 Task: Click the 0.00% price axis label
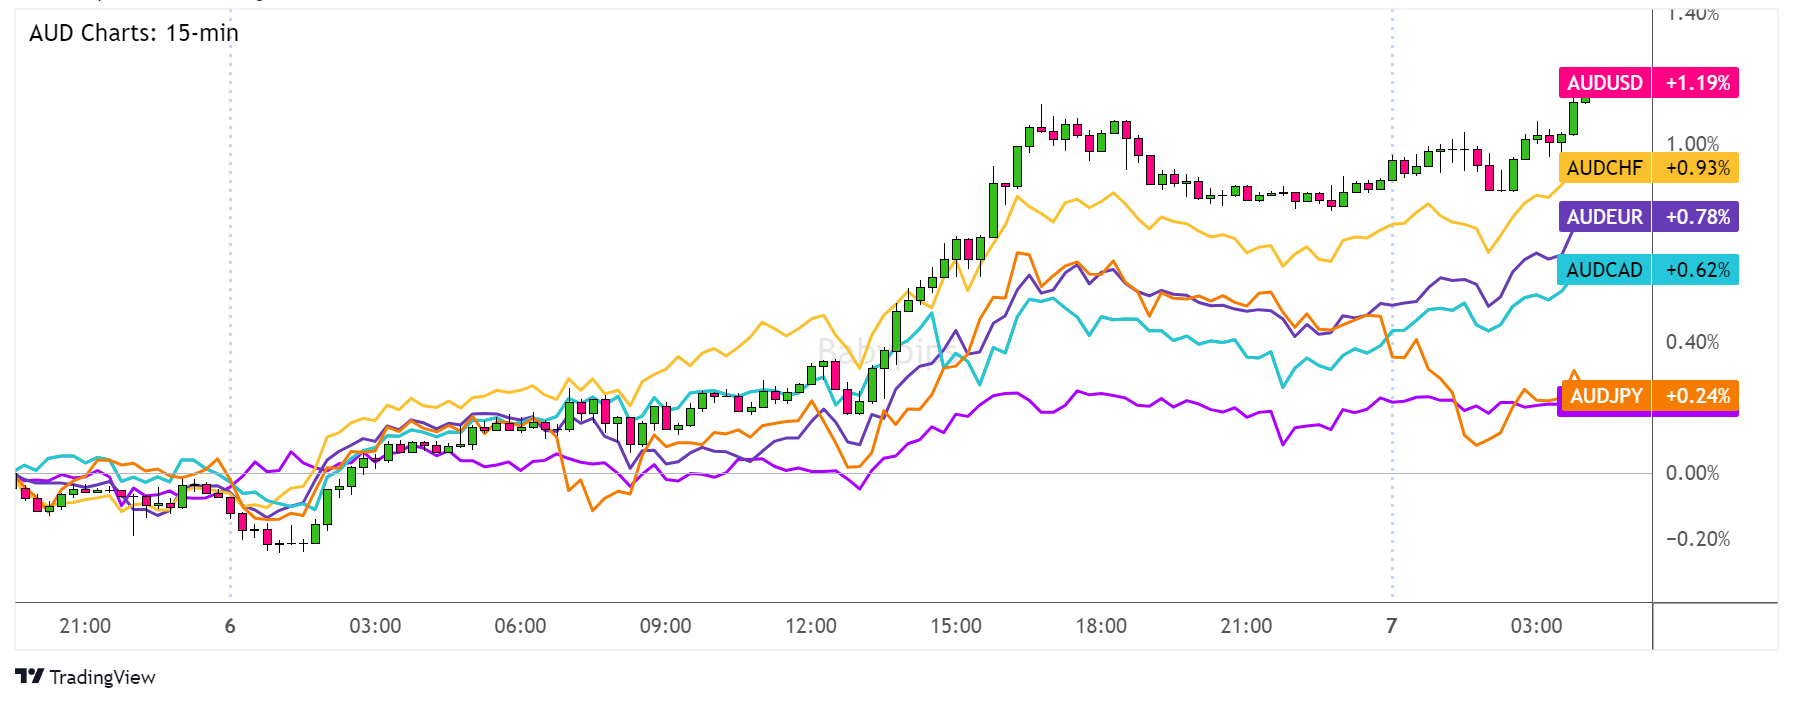1692,473
